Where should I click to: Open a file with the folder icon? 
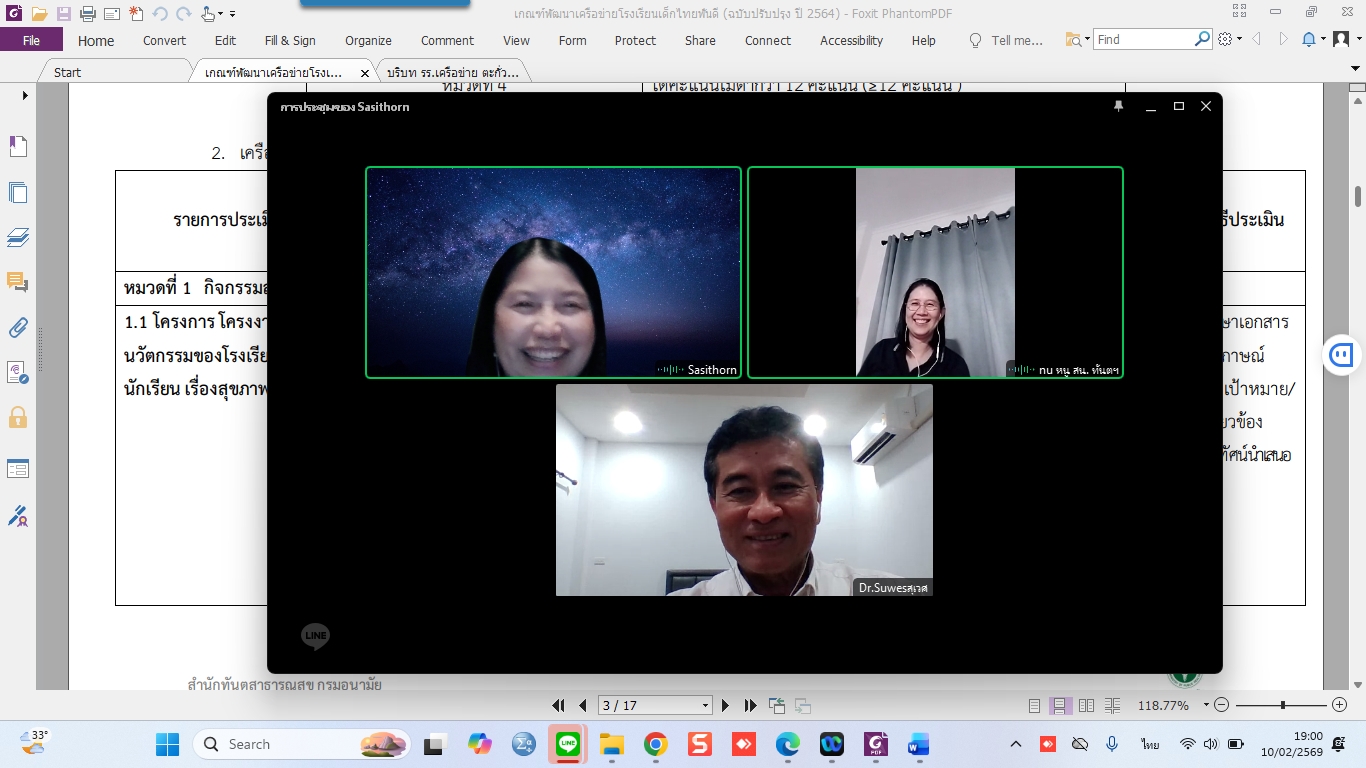tap(39, 14)
